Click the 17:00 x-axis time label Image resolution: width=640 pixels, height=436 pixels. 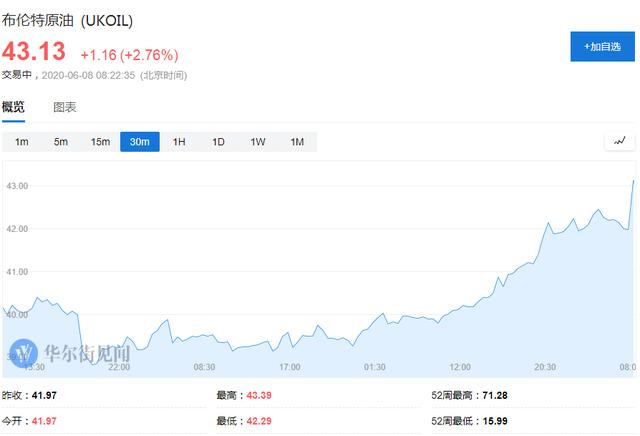pyautogui.click(x=289, y=367)
